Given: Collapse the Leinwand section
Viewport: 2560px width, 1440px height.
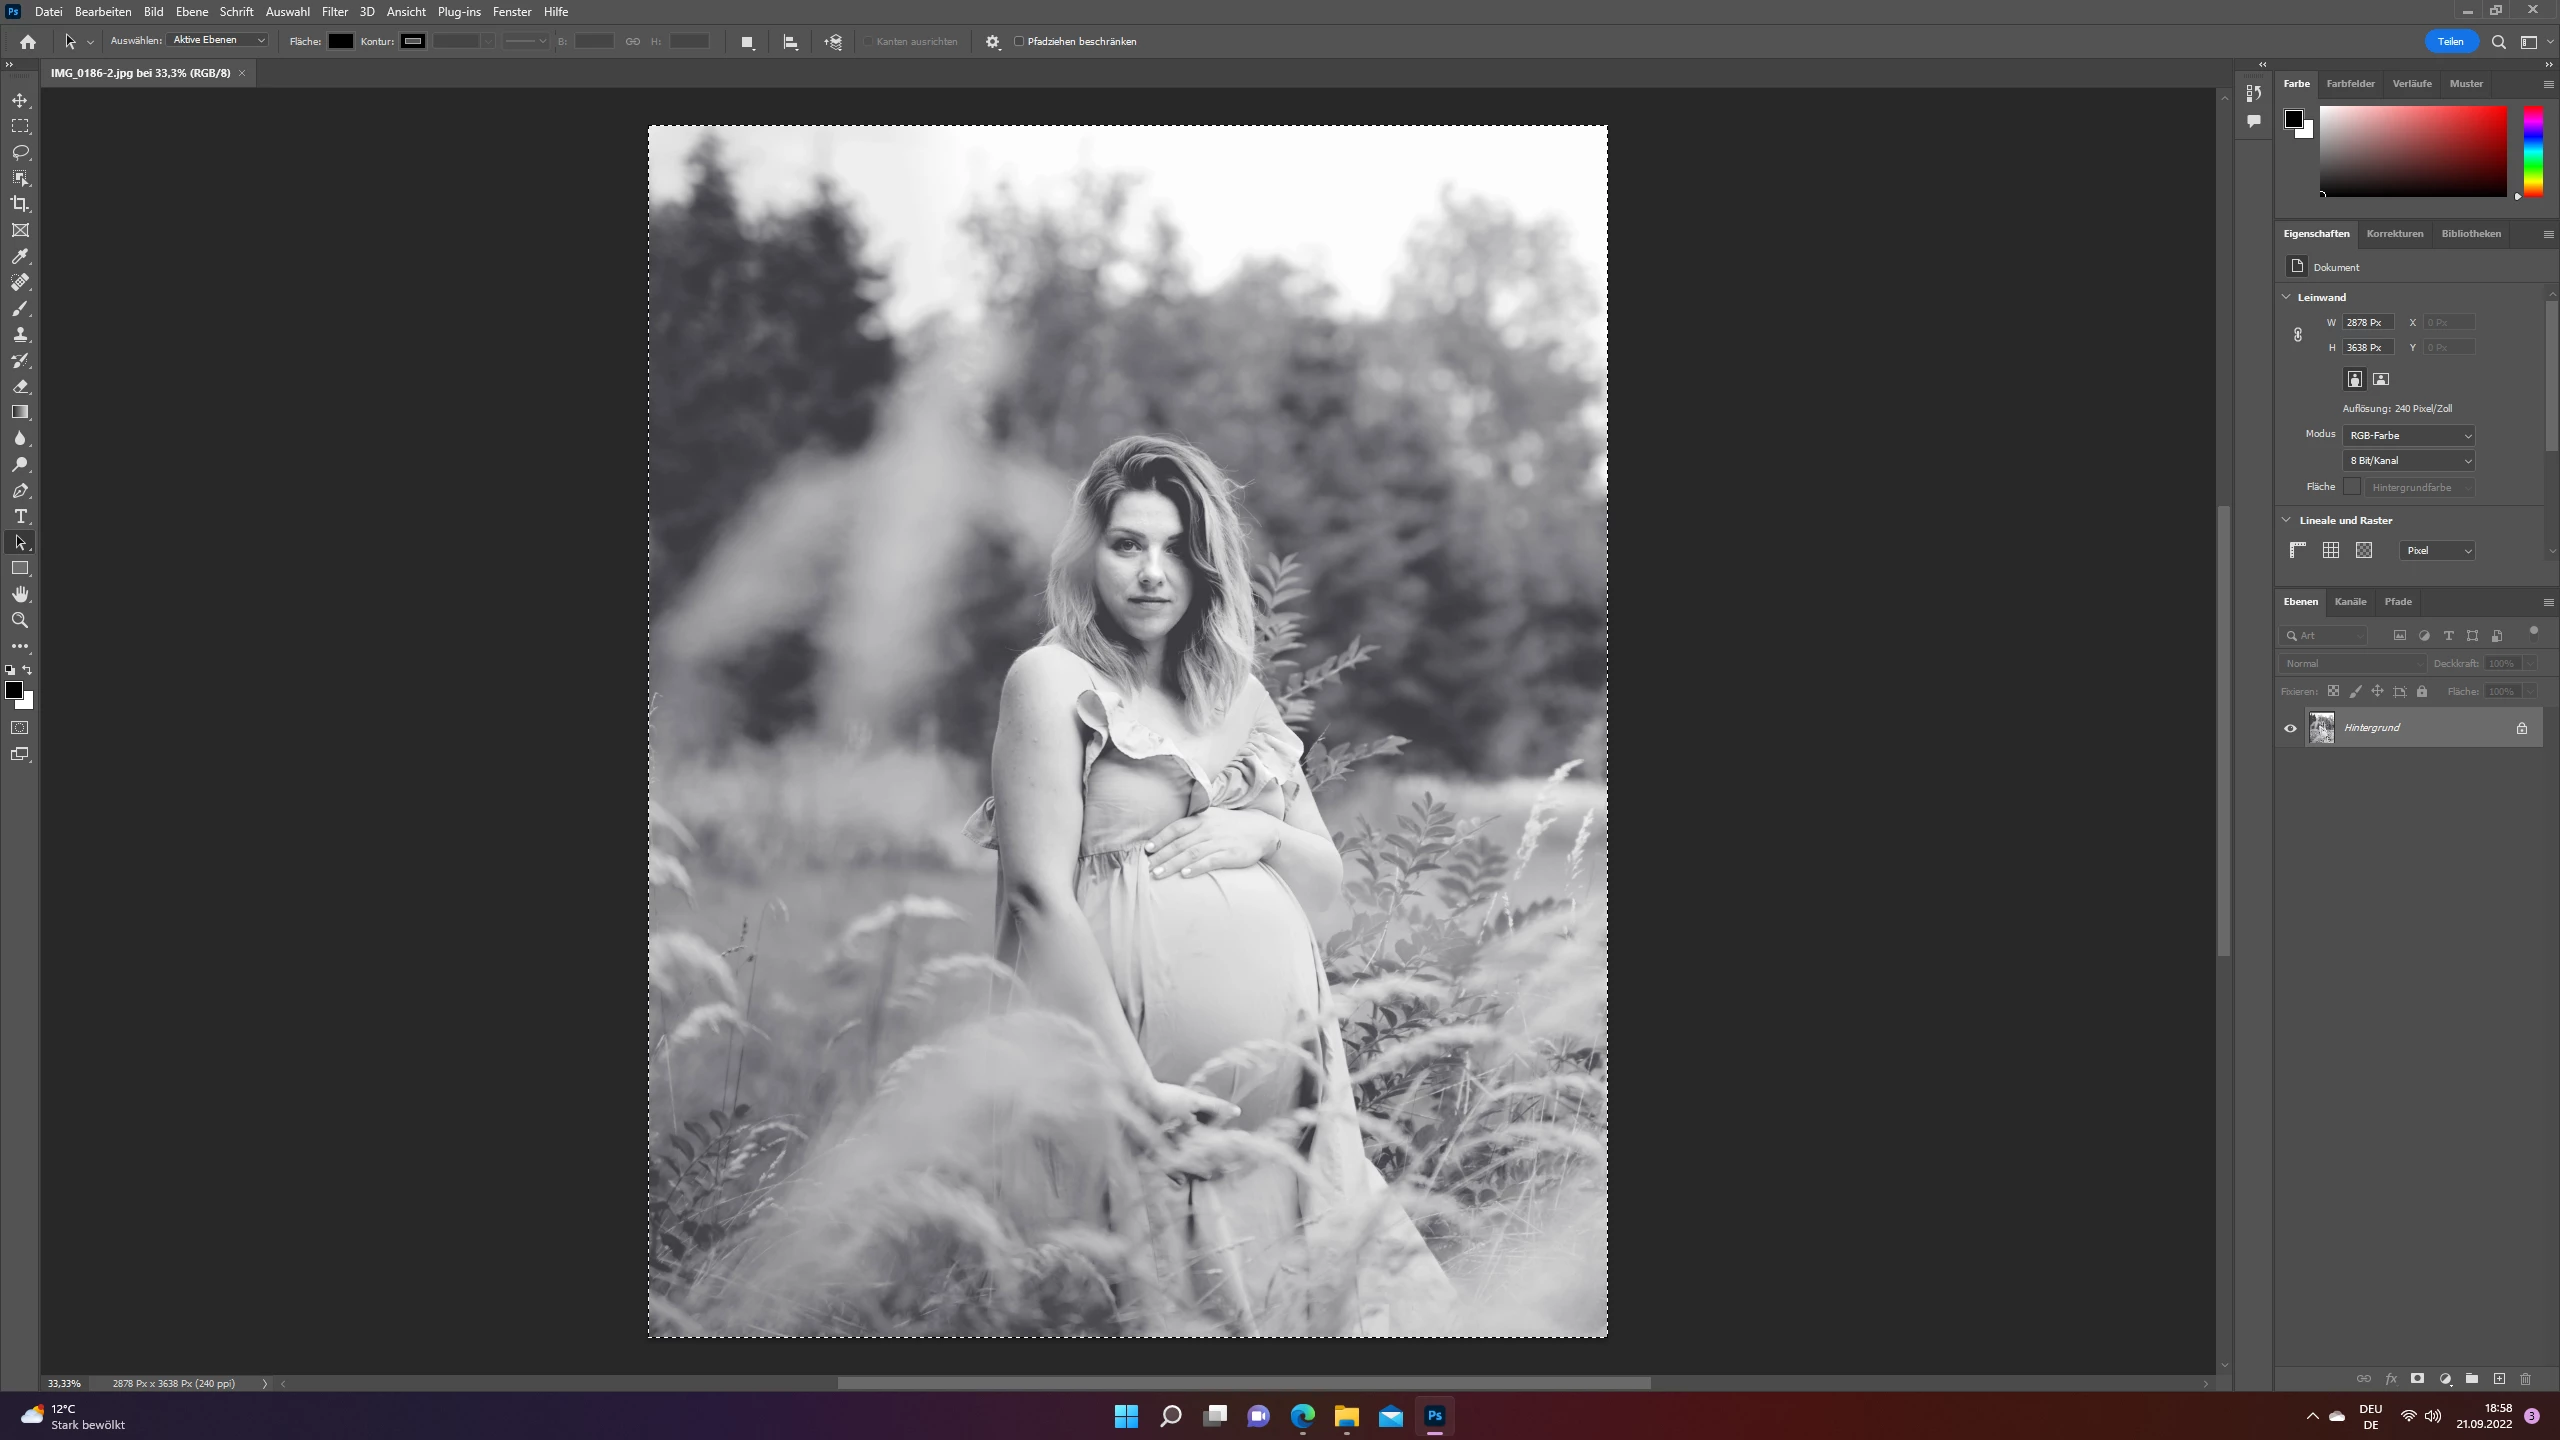Looking at the screenshot, I should 2286,297.
